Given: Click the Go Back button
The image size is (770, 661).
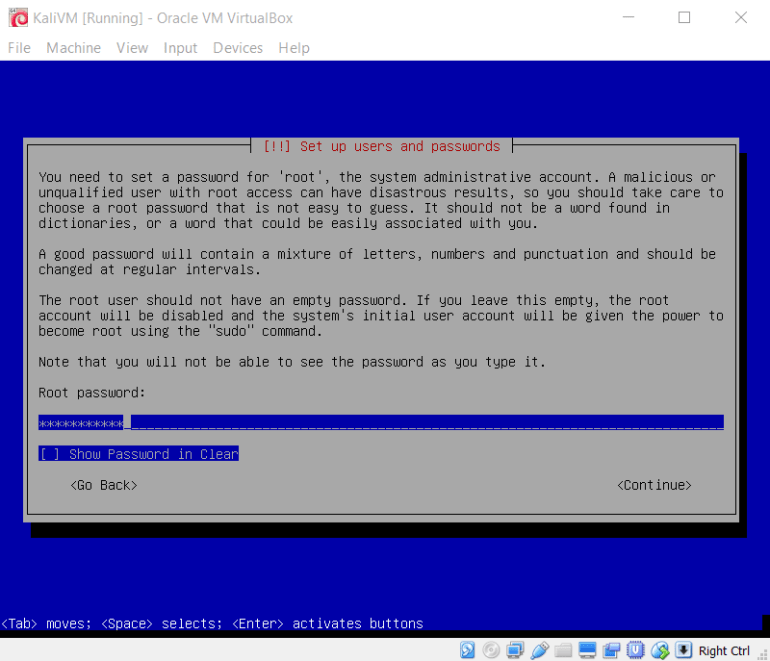Looking at the screenshot, I should click(x=104, y=485).
